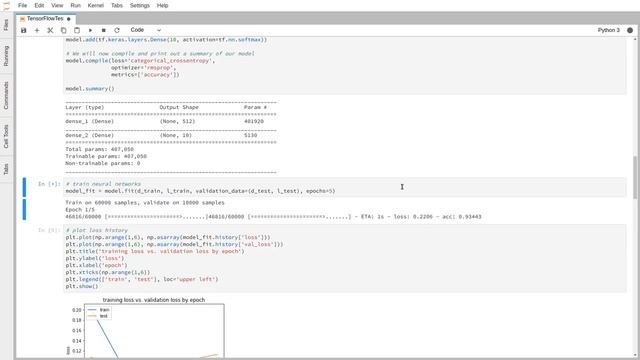Viewport: 640px width, 360px height.
Task: Open the Help menu
Action: tap(162, 5)
